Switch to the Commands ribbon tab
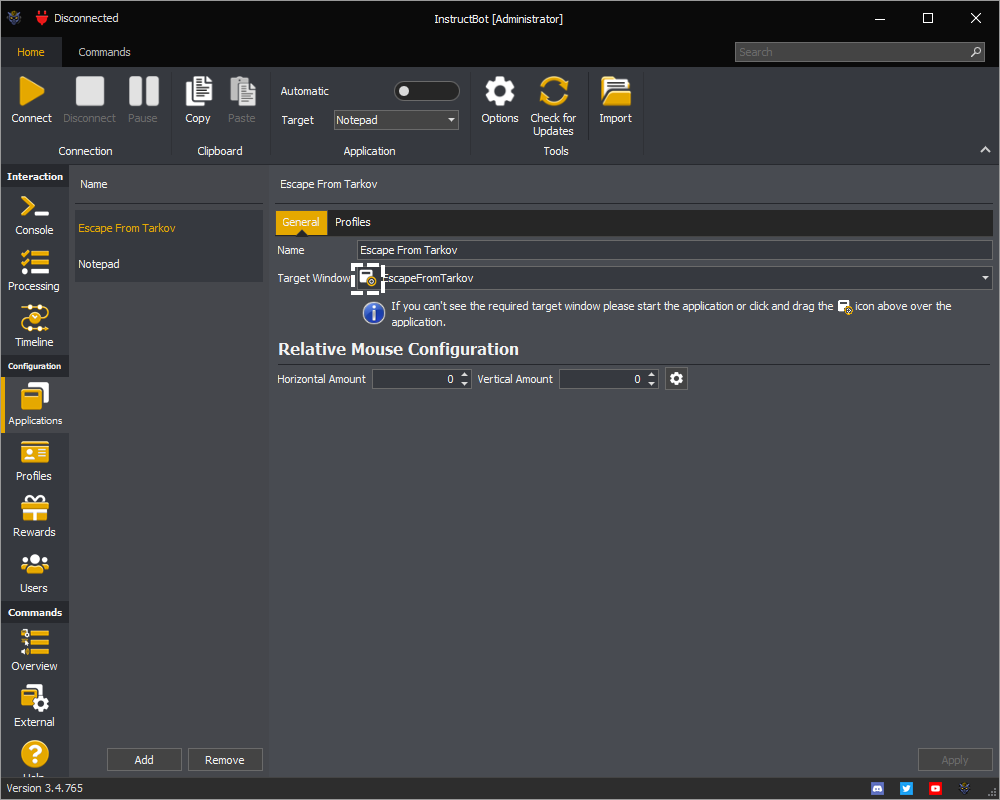This screenshot has width=1000, height=800. point(104,52)
